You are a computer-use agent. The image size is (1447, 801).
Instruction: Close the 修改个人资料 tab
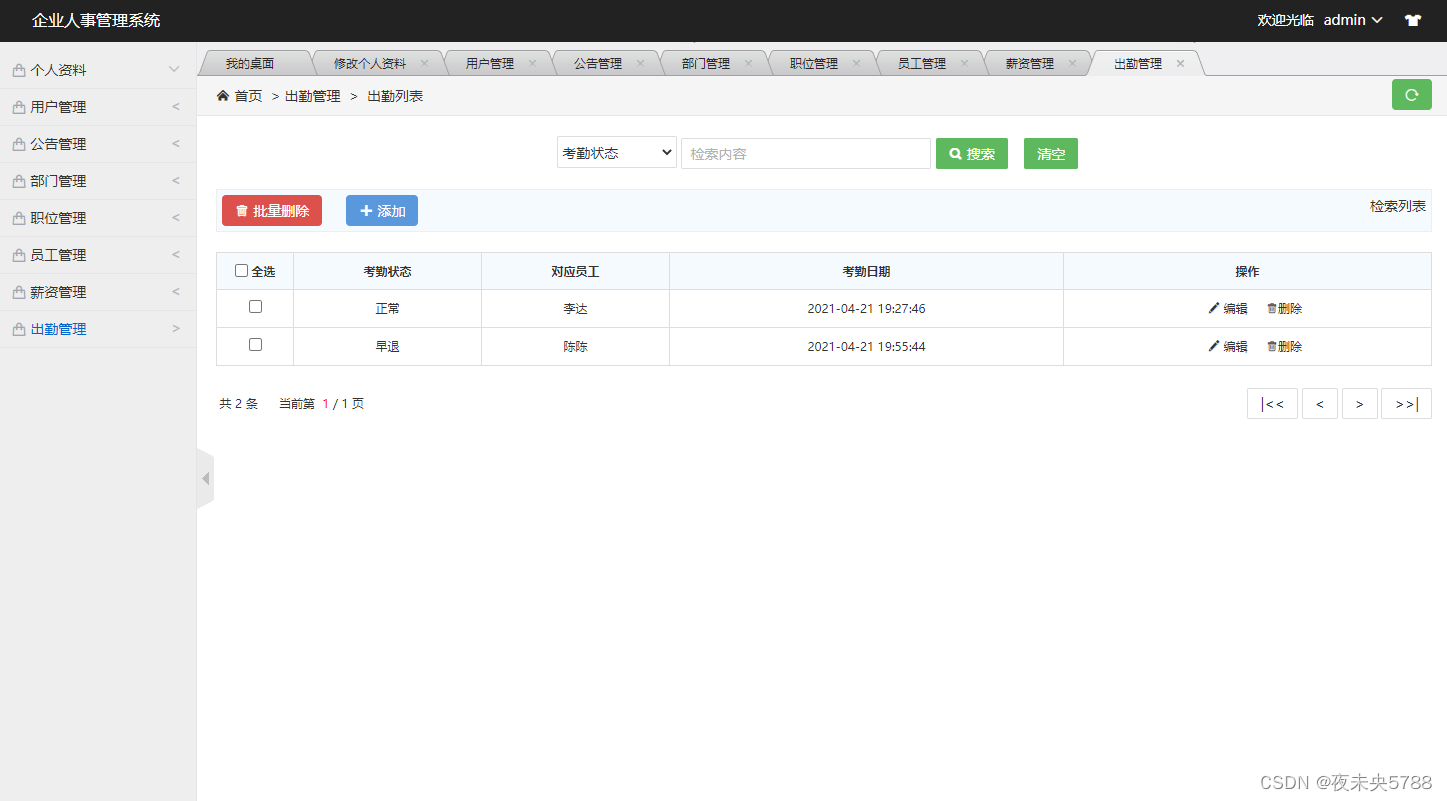[x=424, y=63]
